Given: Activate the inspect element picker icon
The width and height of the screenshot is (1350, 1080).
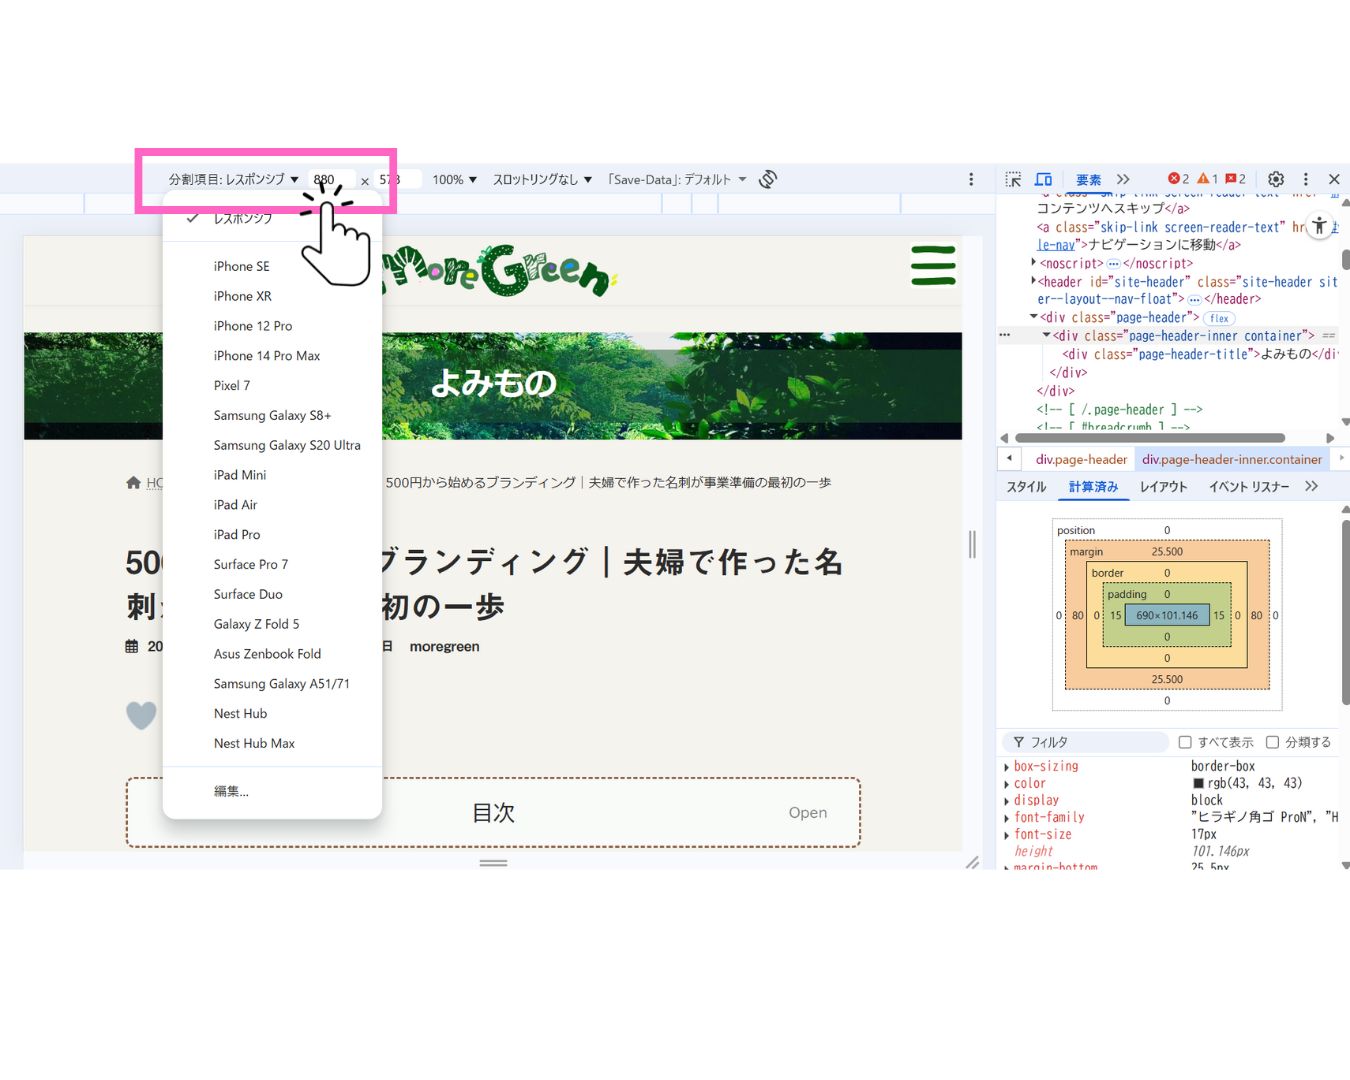Looking at the screenshot, I should pyautogui.click(x=1013, y=179).
